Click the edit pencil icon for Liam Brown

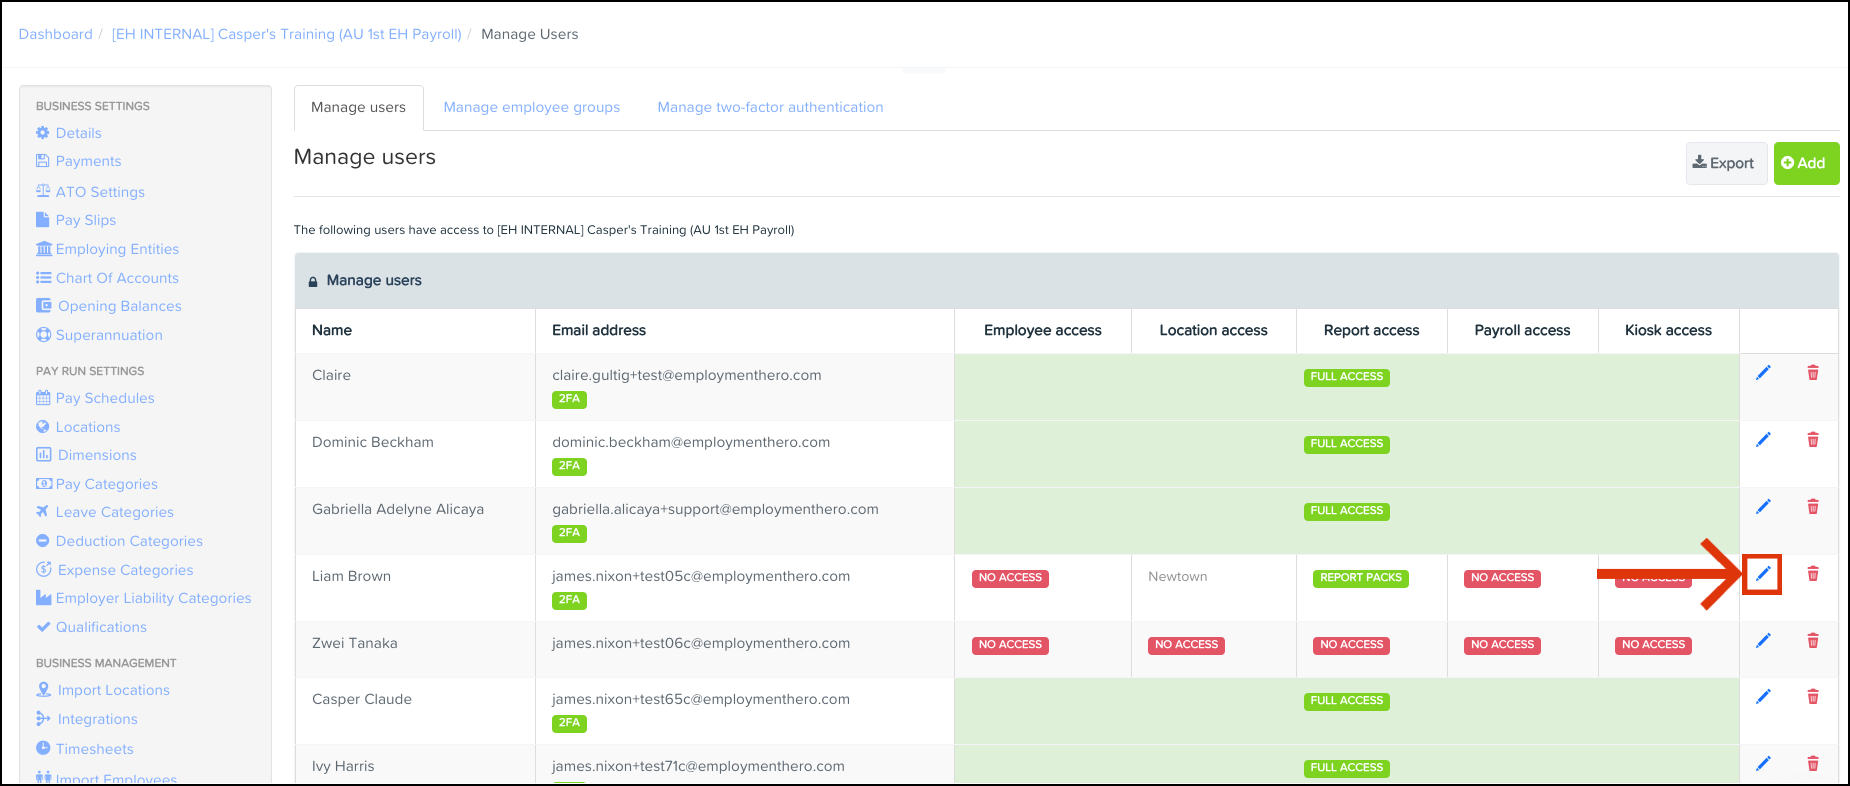pos(1763,574)
